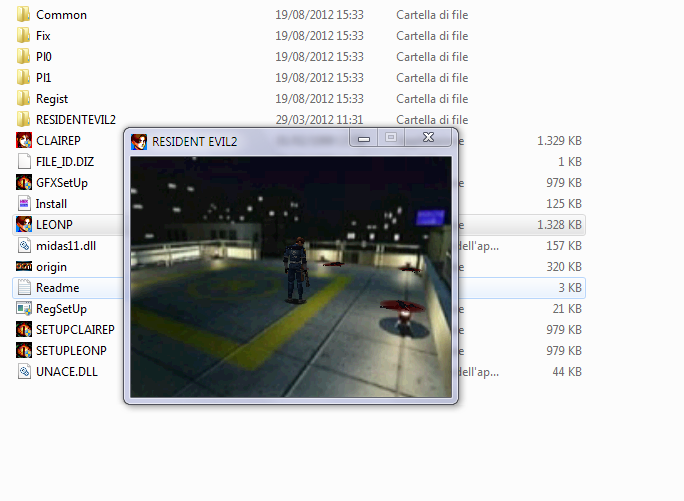Screen dimensions: 684x501
Task: Click inside the Resident Evil 2 game view
Action: point(291,277)
